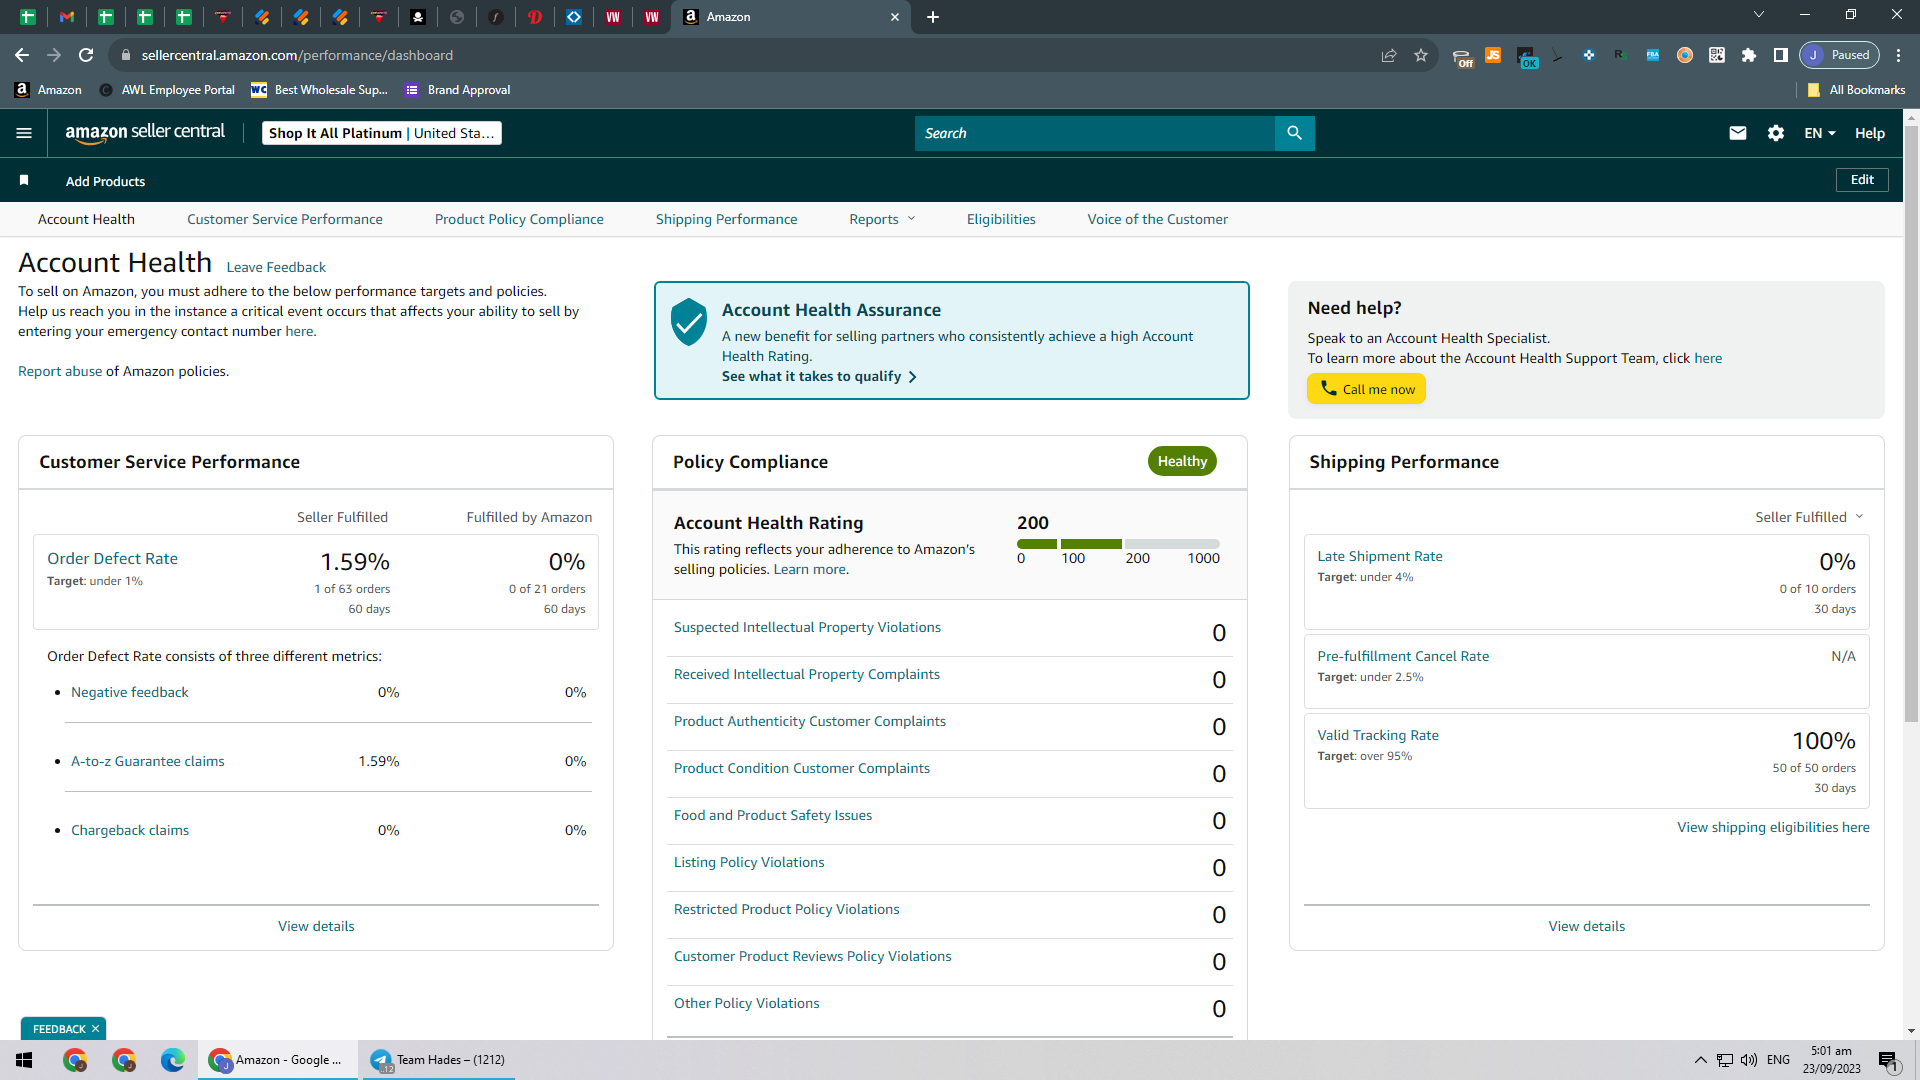This screenshot has width=1920, height=1080.
Task: Click the green Healthy status badge
Action: pyautogui.click(x=1182, y=461)
